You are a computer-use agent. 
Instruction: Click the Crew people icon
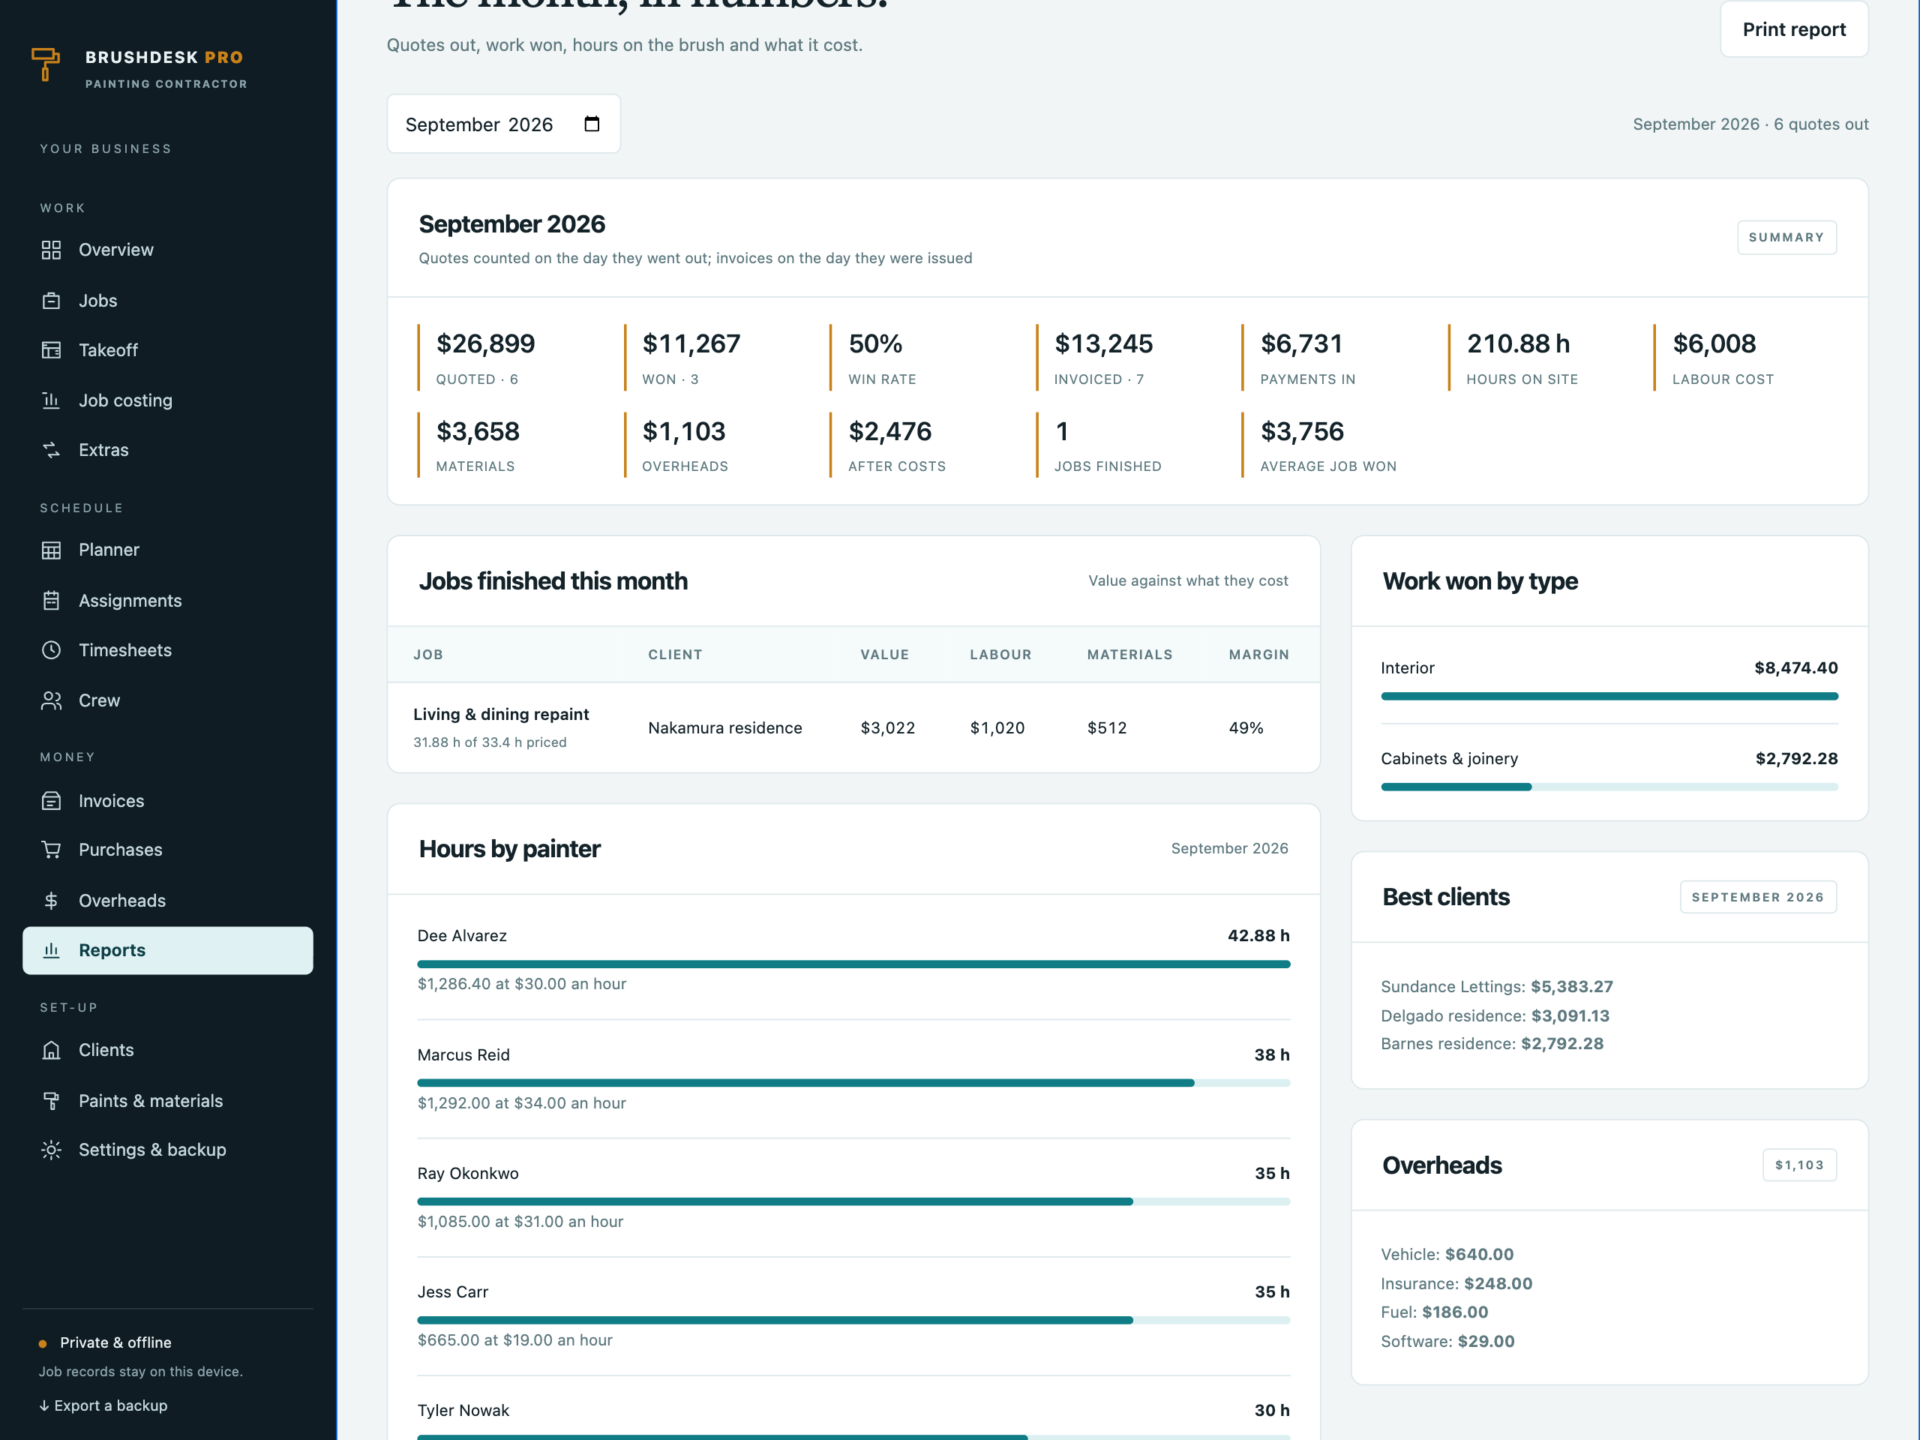point(51,700)
